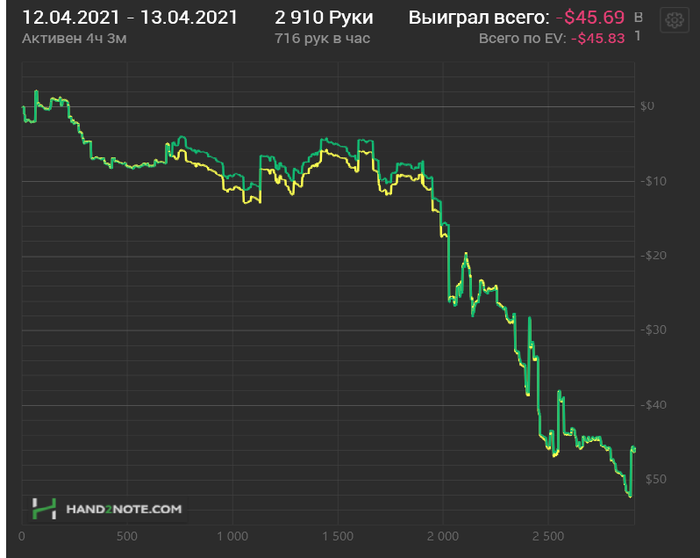Screen dimensions: 700x558
Task: Click the -$30 y-axis label
Action: coord(654,330)
